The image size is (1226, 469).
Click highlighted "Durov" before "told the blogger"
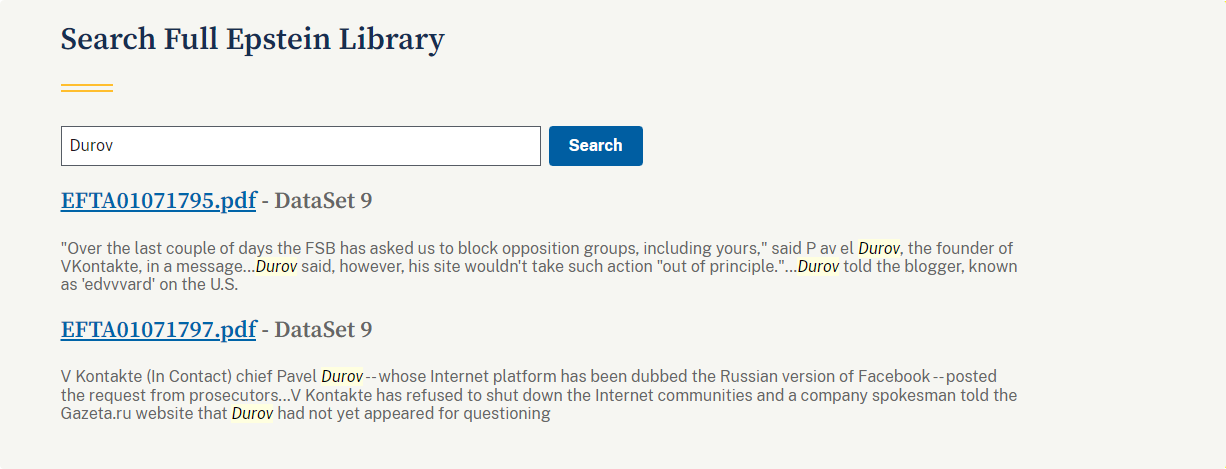pos(818,266)
